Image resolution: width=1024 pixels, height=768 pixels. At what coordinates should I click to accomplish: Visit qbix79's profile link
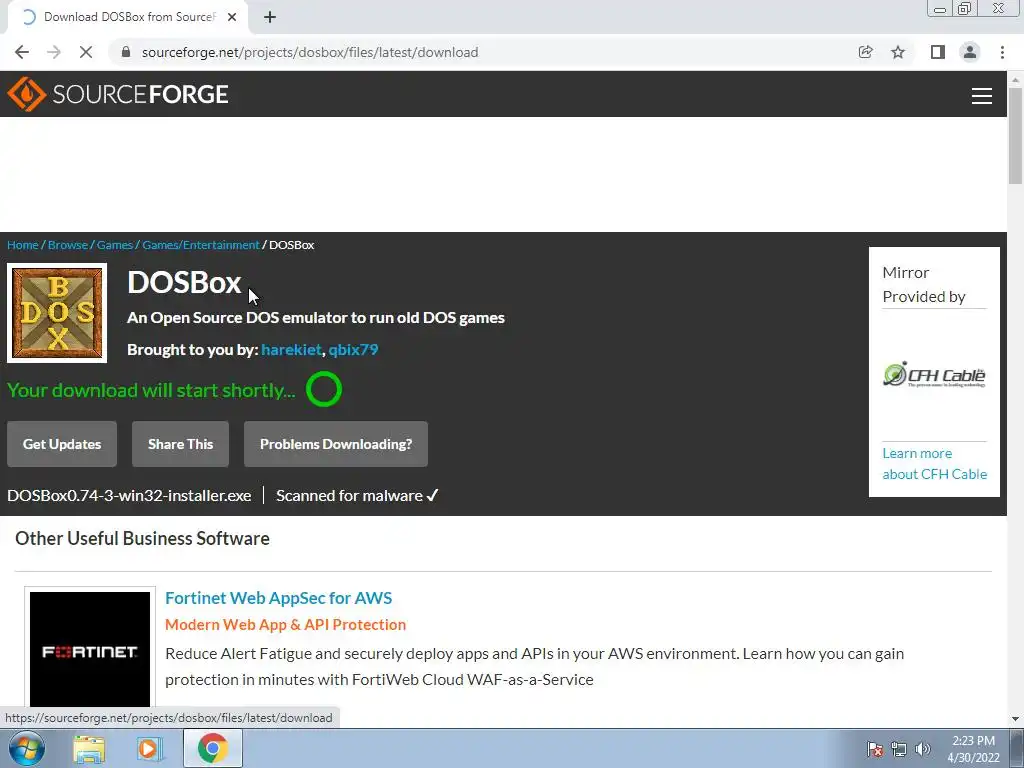(x=353, y=349)
